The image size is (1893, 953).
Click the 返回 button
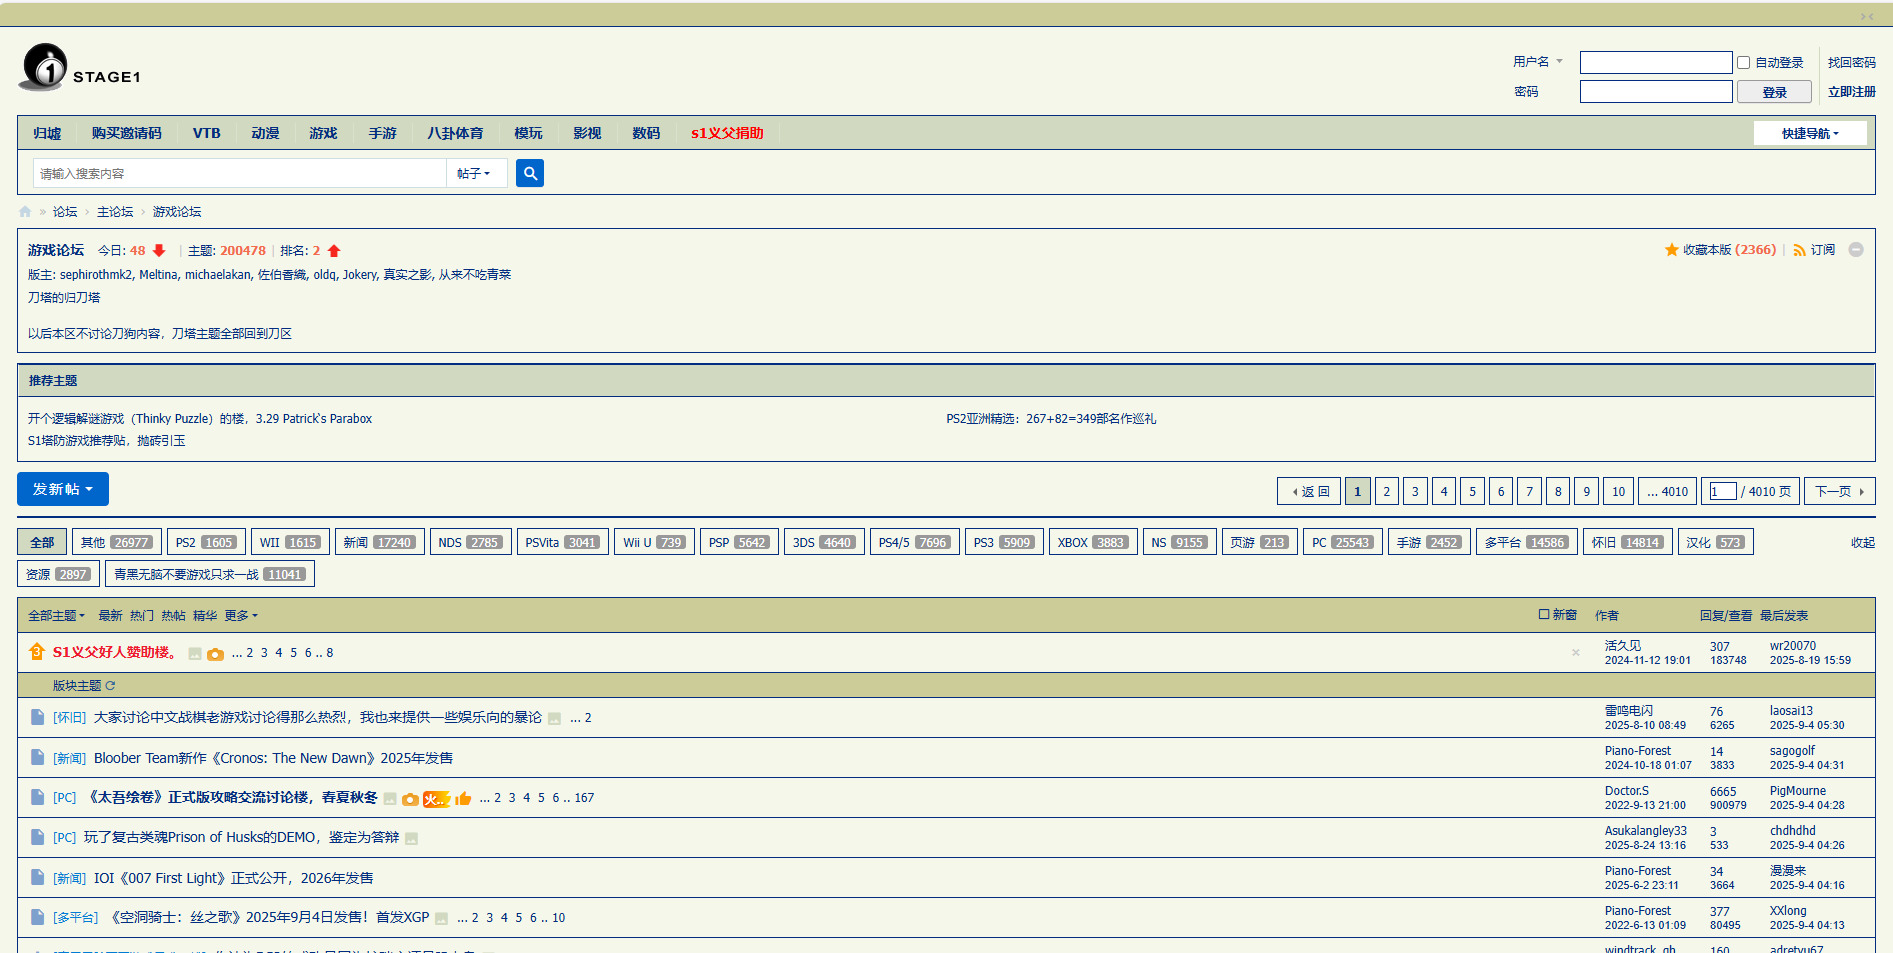1310,491
